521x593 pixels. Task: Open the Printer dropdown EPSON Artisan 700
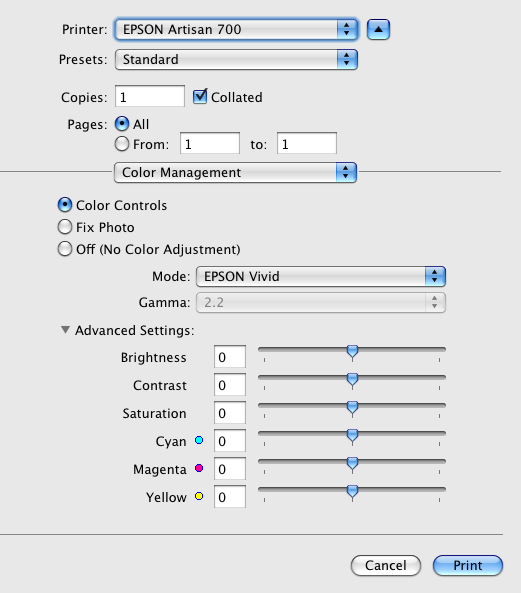pos(236,29)
